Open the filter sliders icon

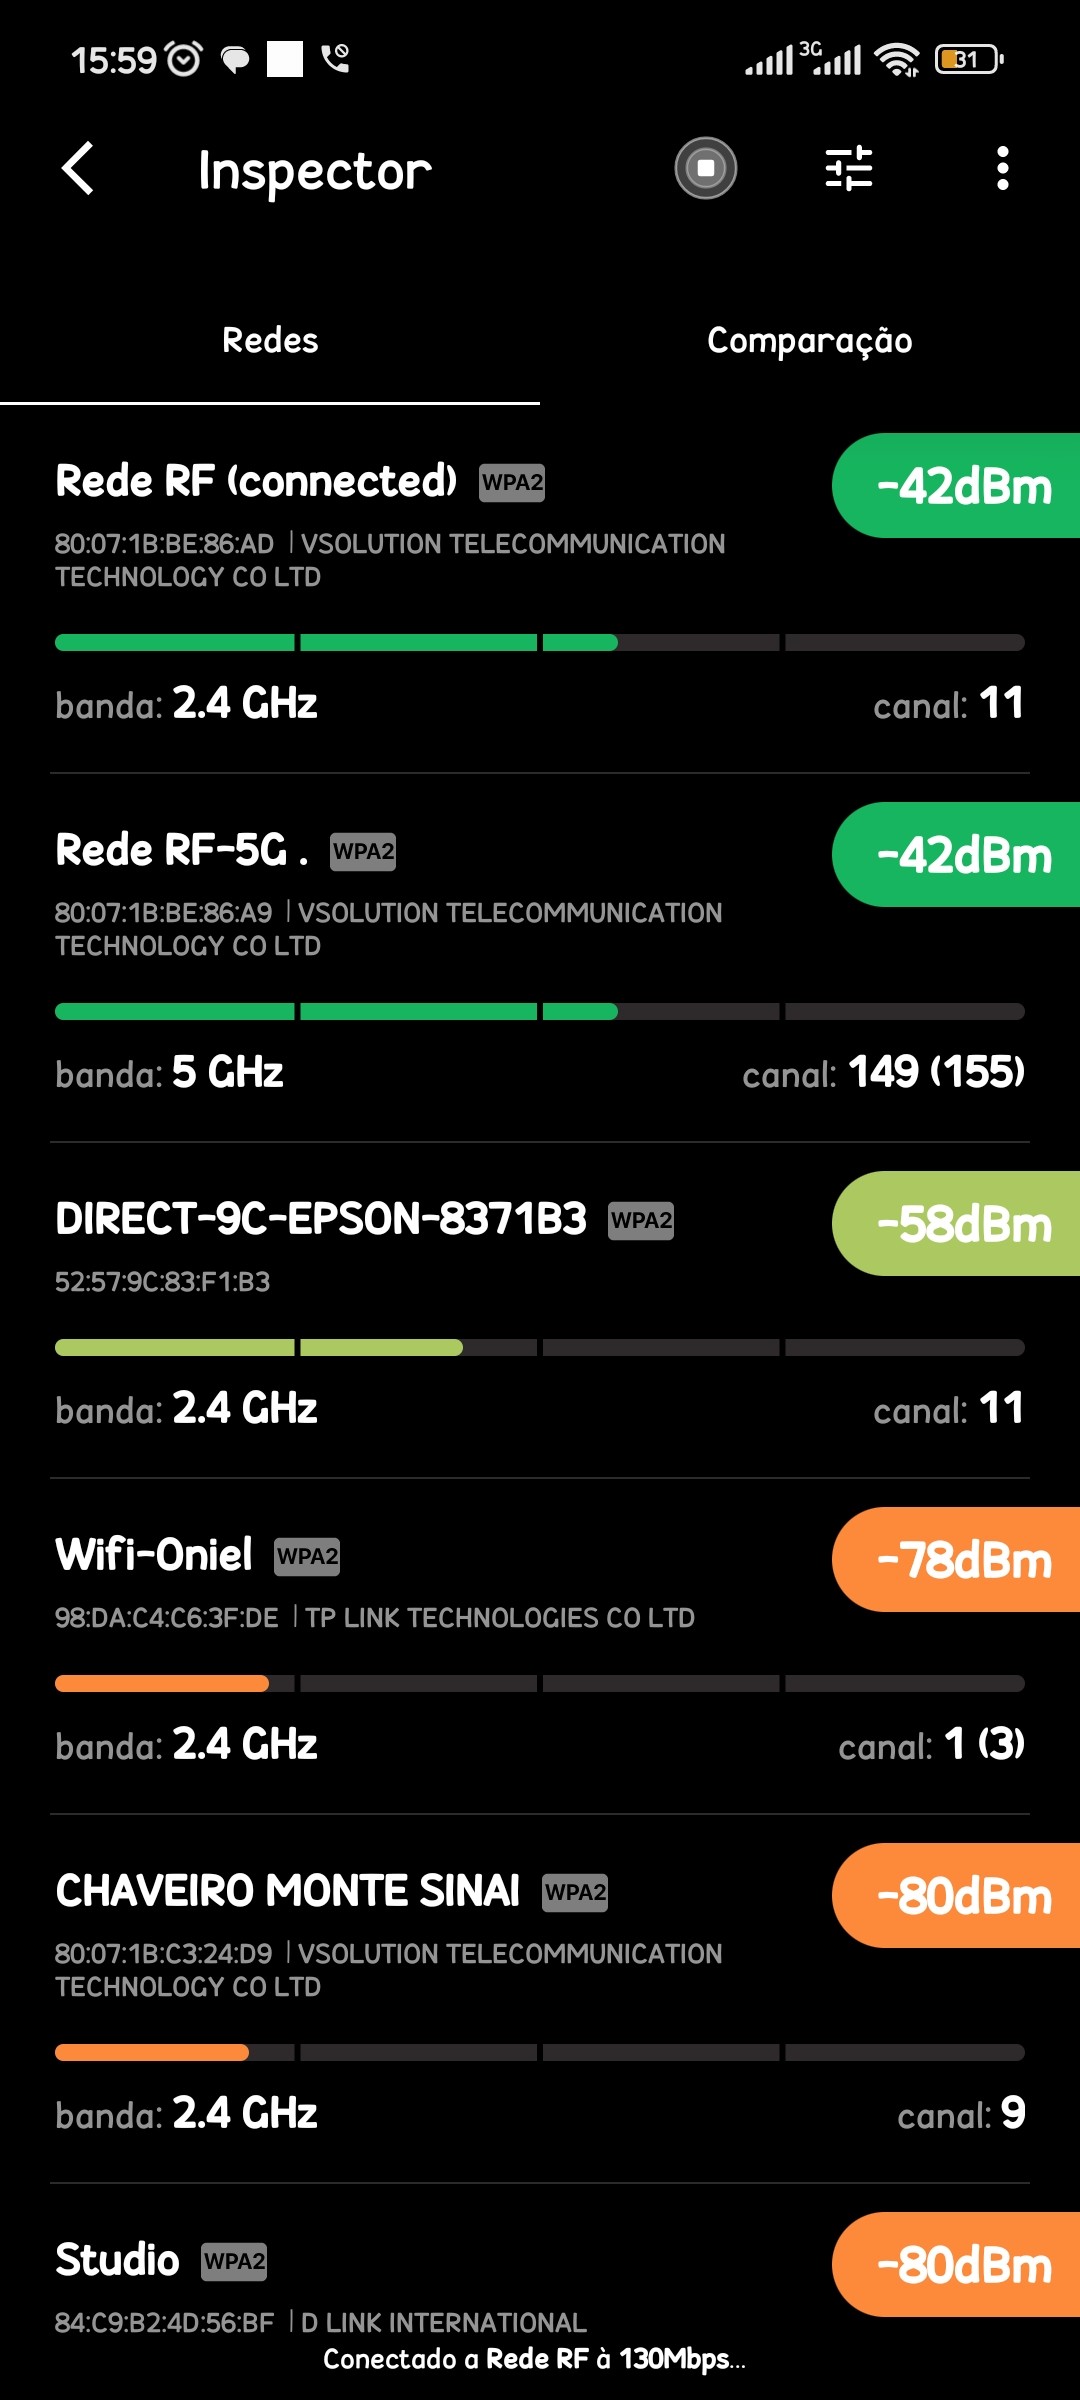pyautogui.click(x=849, y=168)
